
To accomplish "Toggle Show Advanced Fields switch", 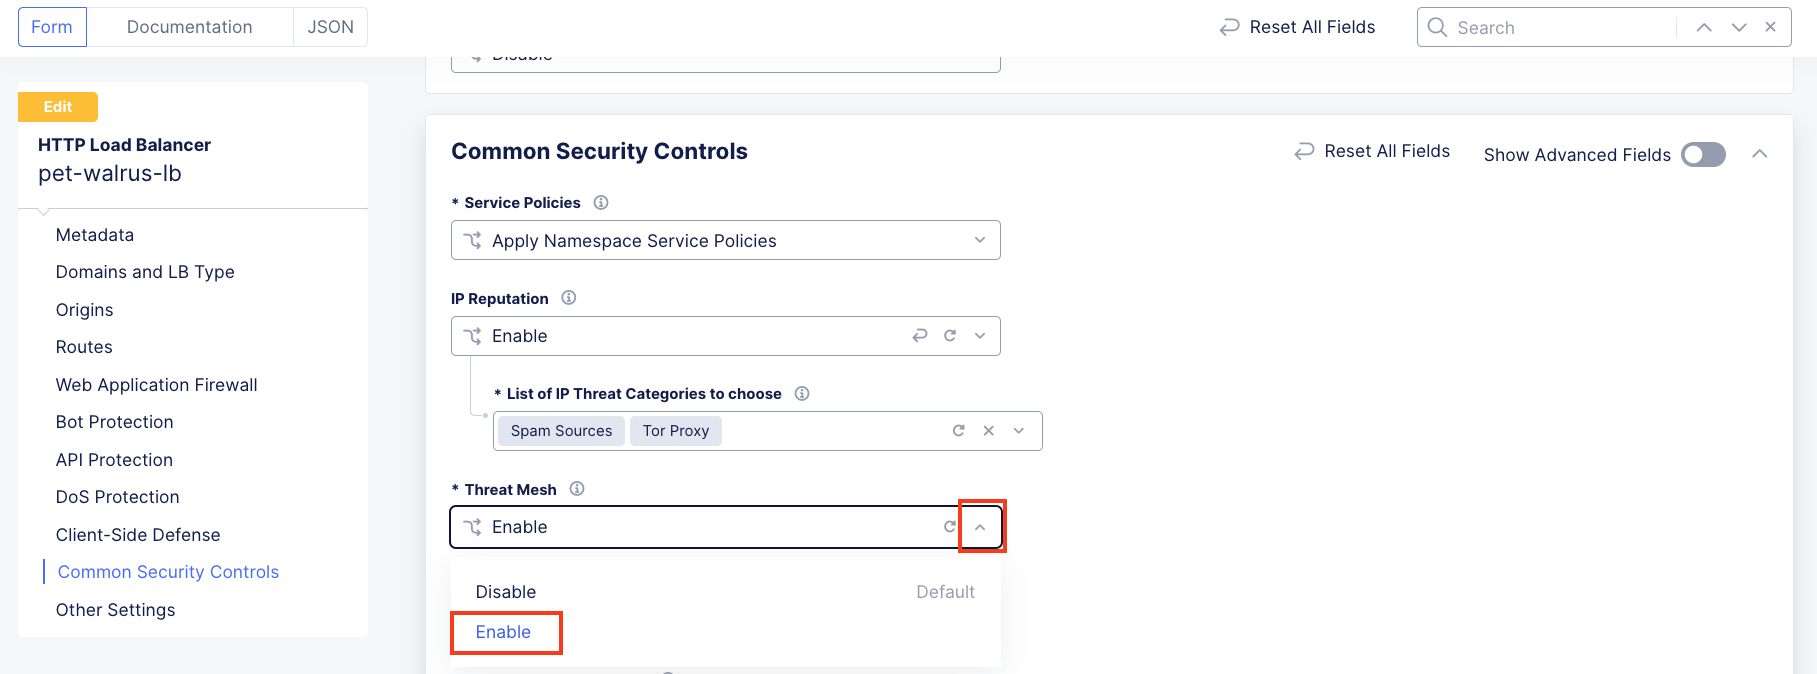I will 1704,154.
